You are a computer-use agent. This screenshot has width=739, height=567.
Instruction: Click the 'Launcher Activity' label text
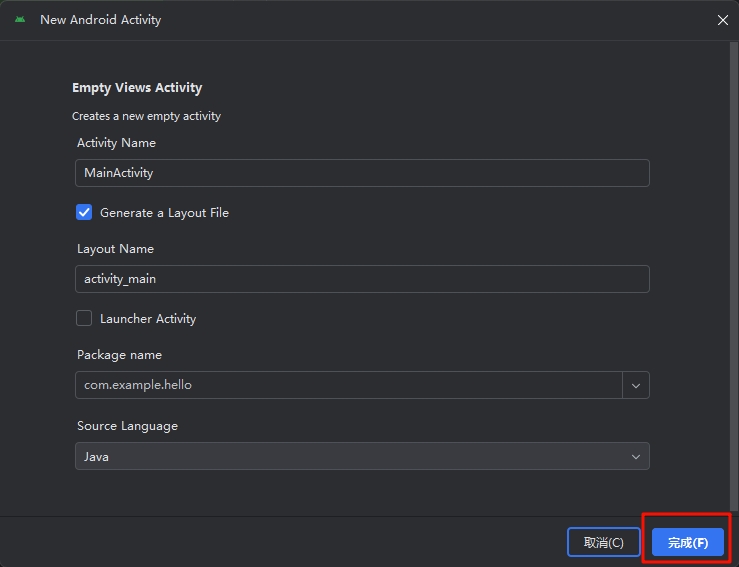(x=148, y=319)
